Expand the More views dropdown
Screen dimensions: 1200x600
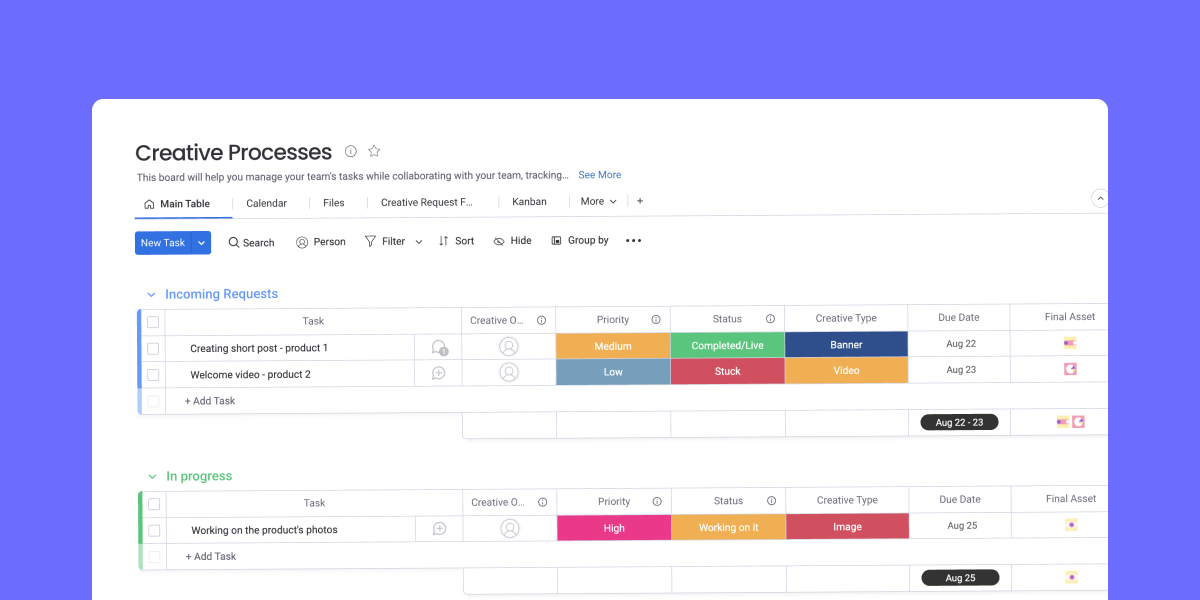pyautogui.click(x=598, y=202)
